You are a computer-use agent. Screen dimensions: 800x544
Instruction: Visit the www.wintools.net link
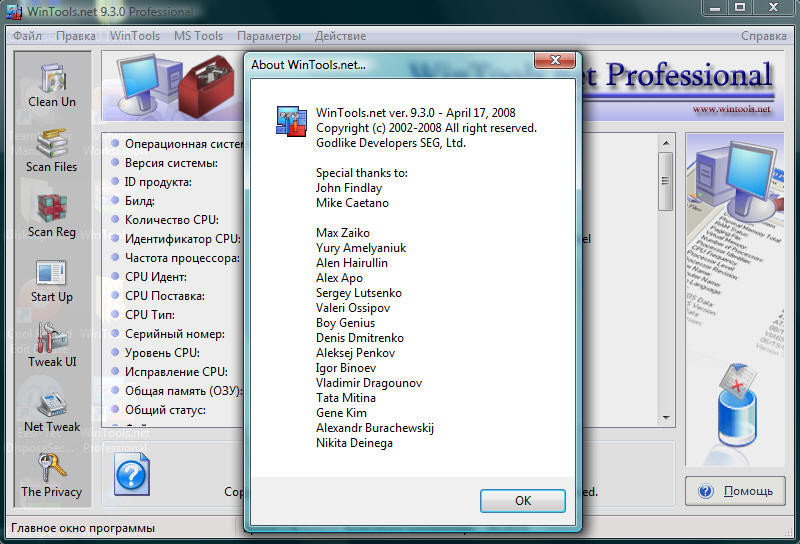pos(731,108)
